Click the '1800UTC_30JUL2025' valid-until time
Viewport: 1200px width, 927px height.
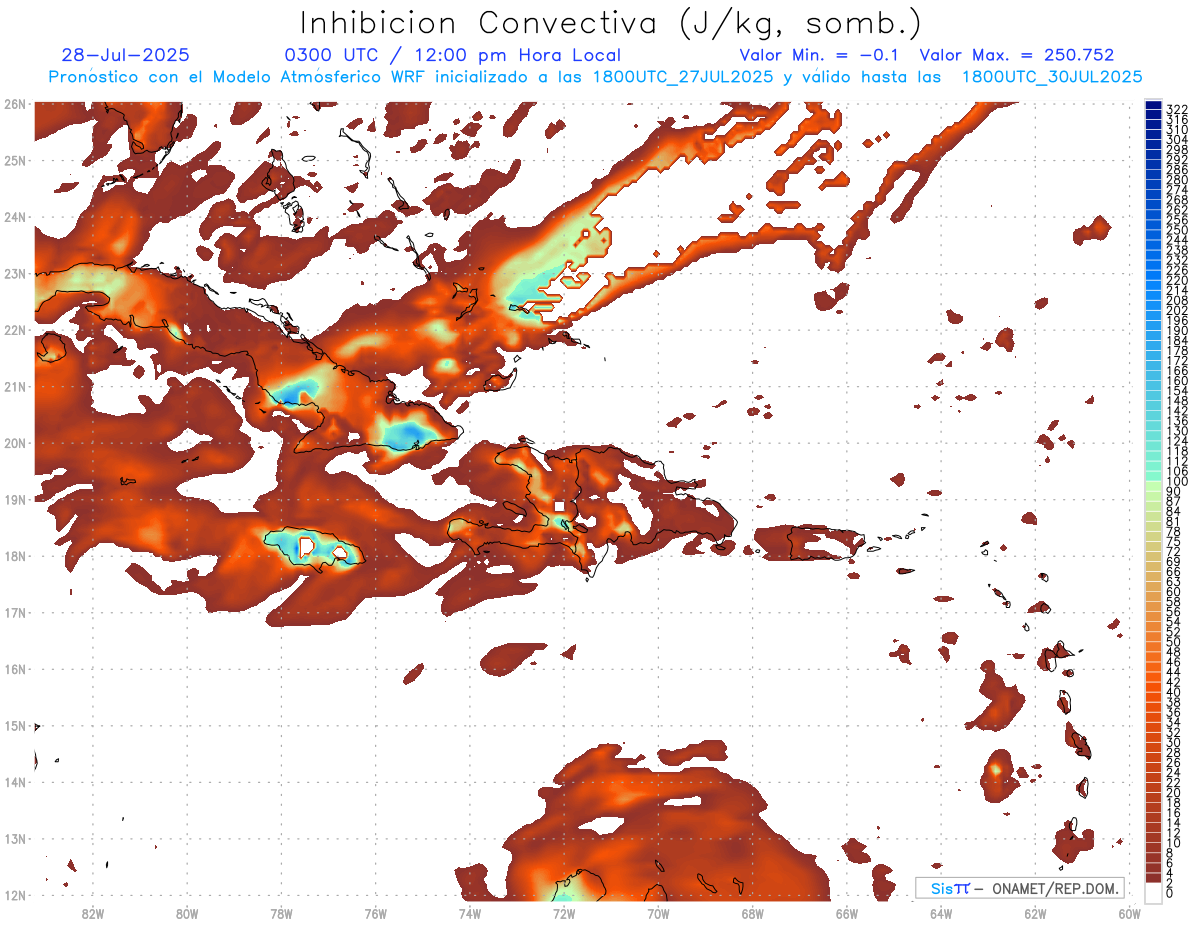1052,77
